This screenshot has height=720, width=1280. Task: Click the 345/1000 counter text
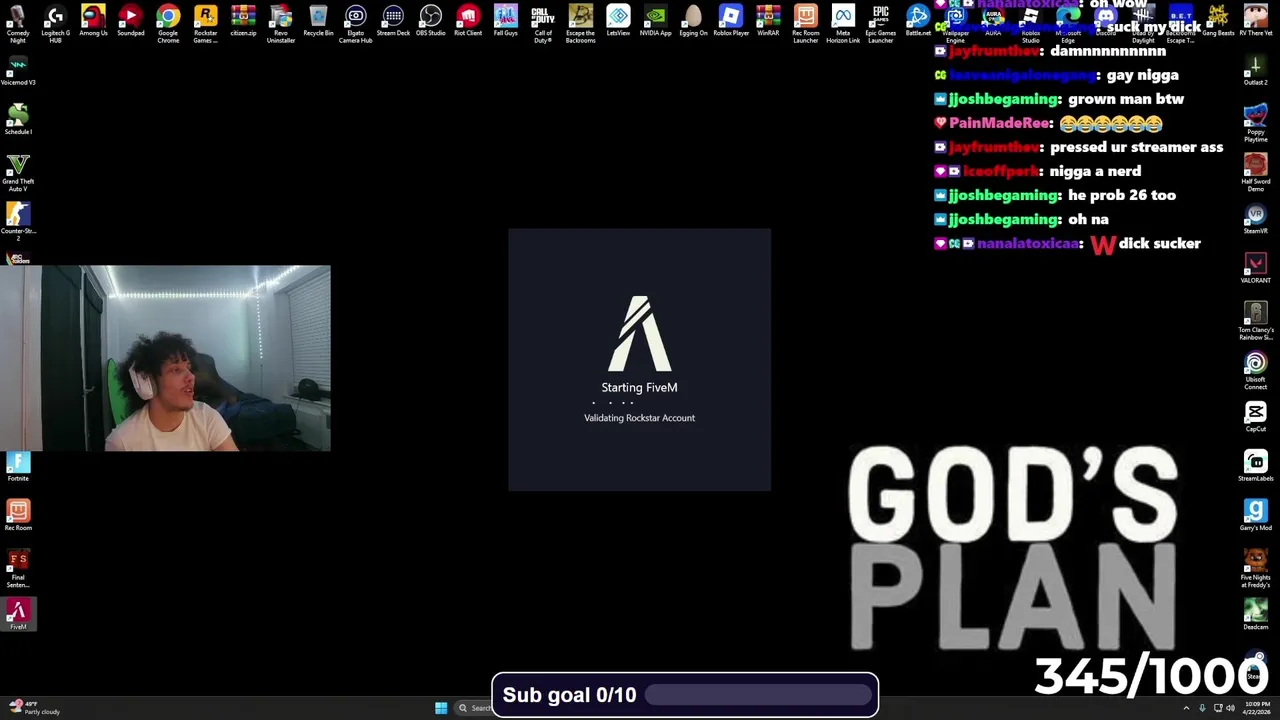[1150, 676]
